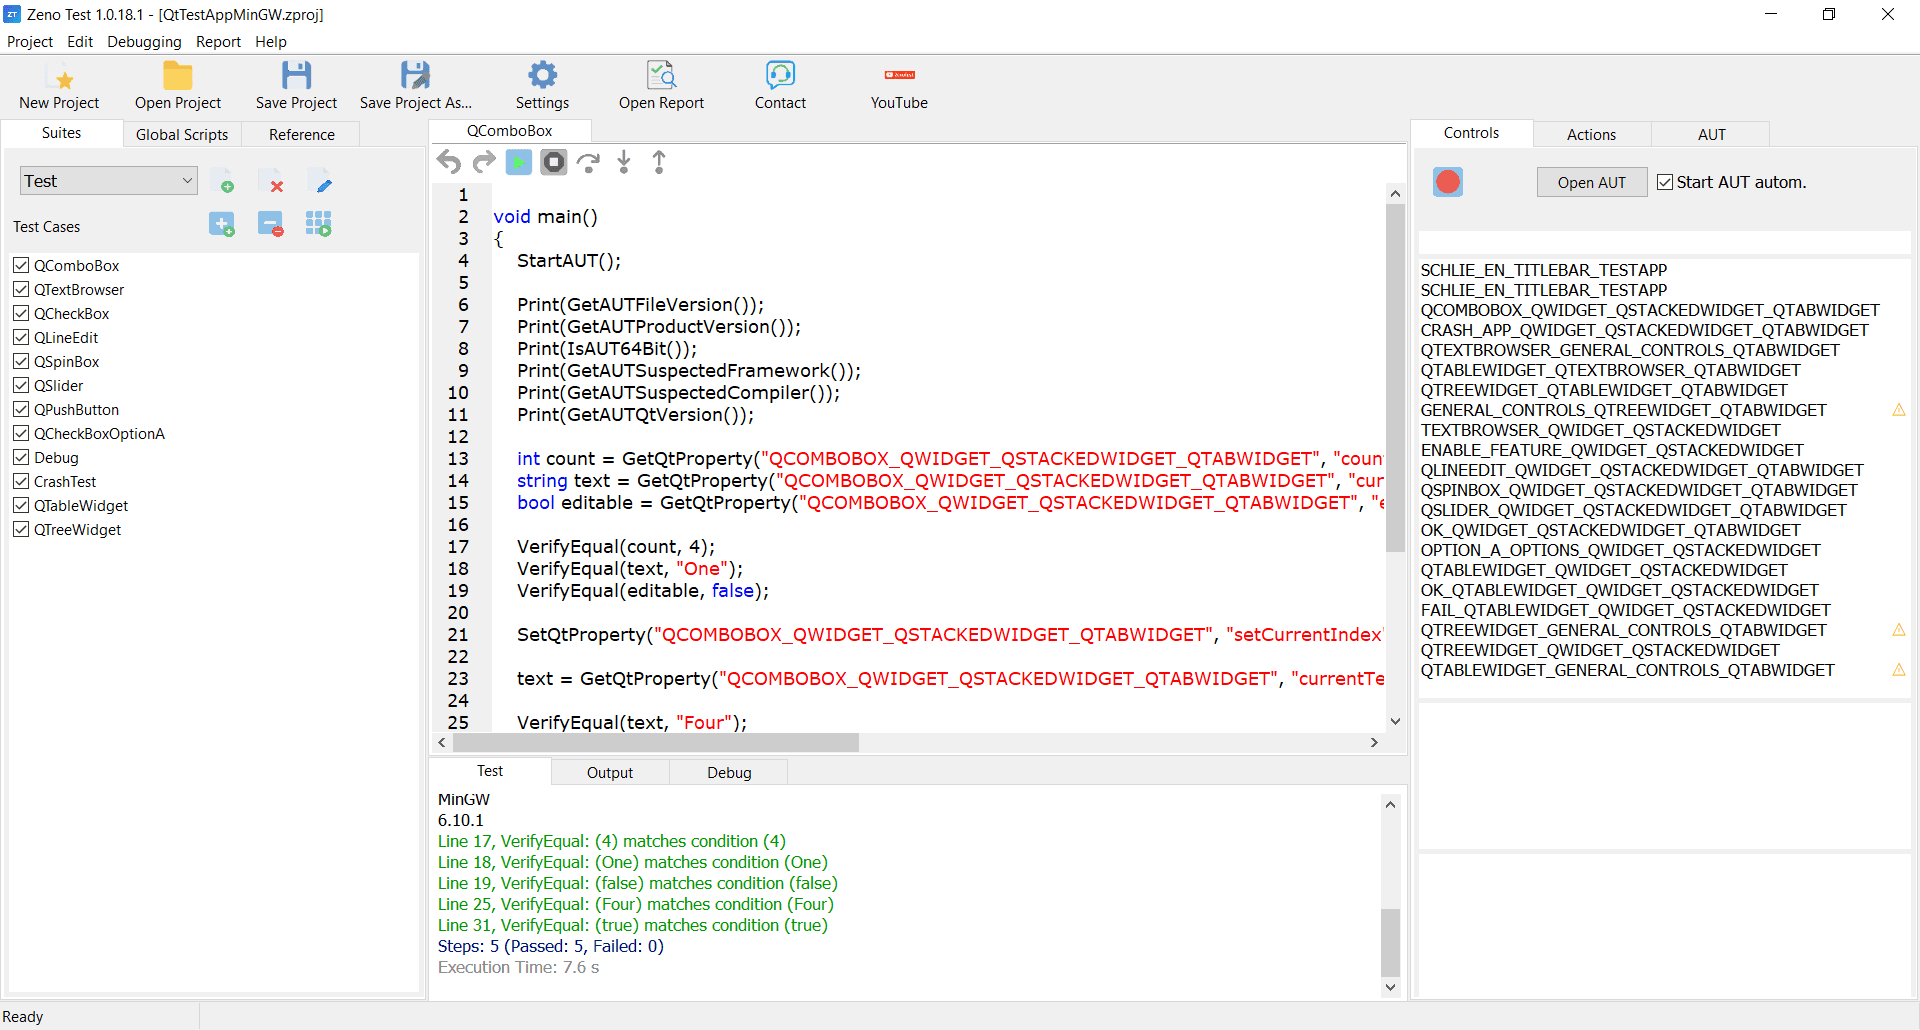The width and height of the screenshot is (1920, 1030).
Task: Redo an edit using the redo arrow icon
Action: (484, 161)
